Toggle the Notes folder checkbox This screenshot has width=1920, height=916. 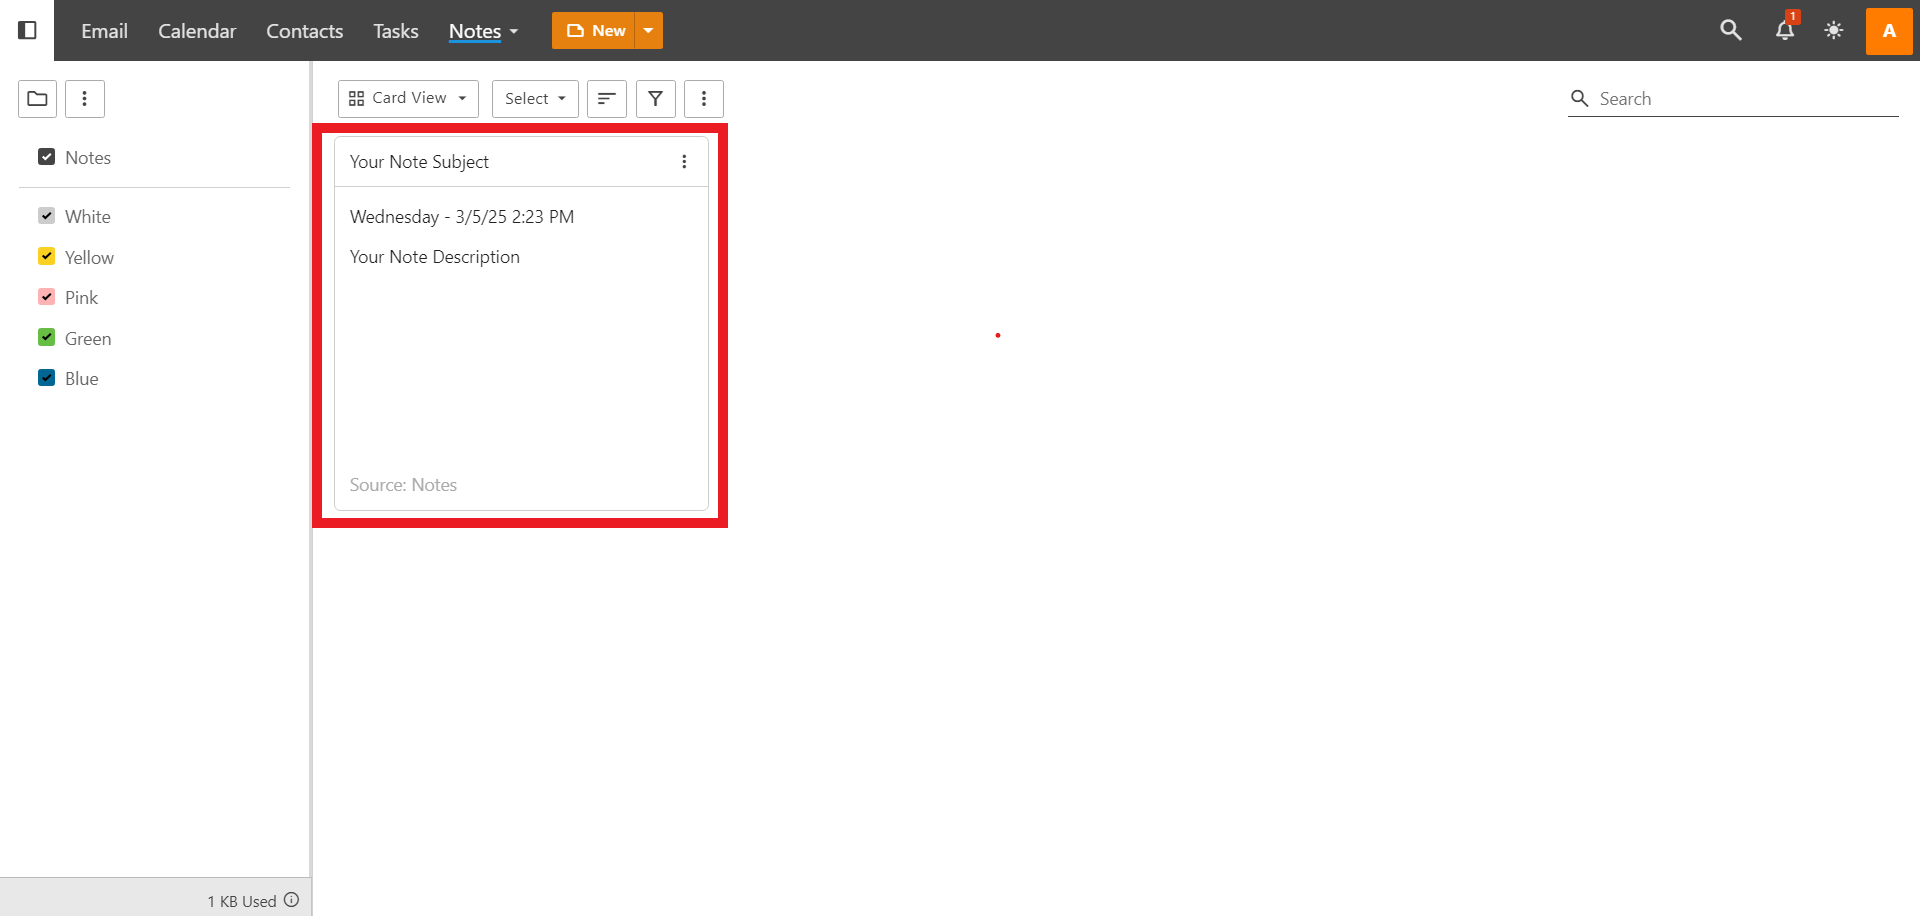[46, 157]
